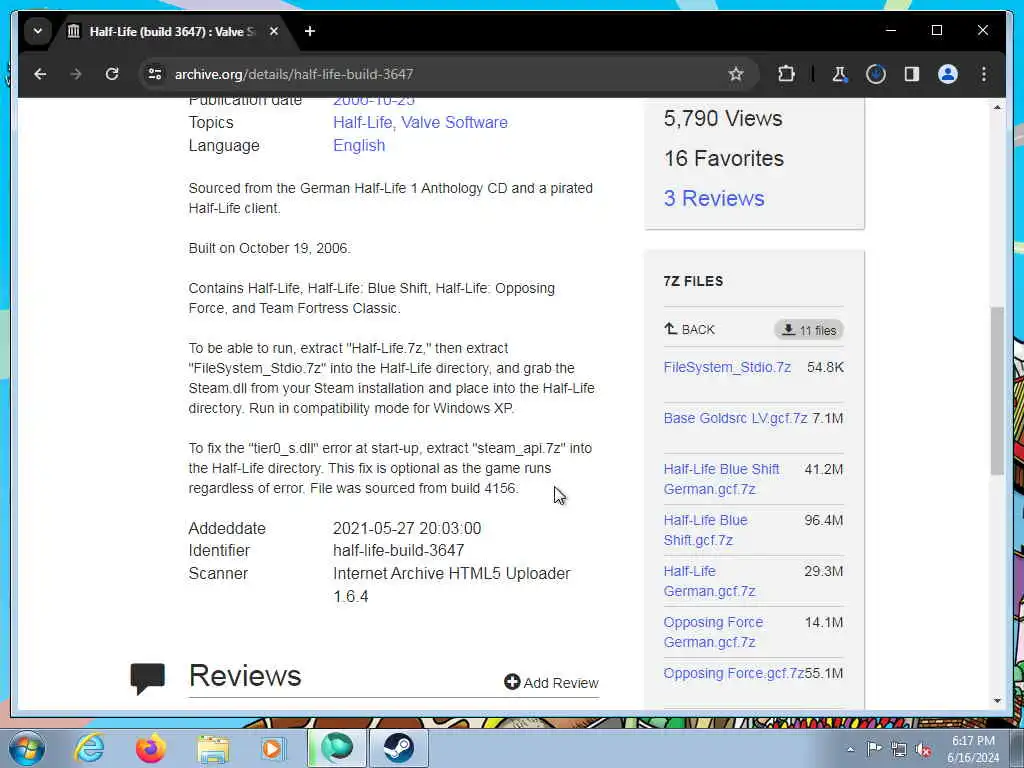1024x768 pixels.
Task: Download Half-Life Blue Shift German.gcf.7z
Action: coord(721,479)
